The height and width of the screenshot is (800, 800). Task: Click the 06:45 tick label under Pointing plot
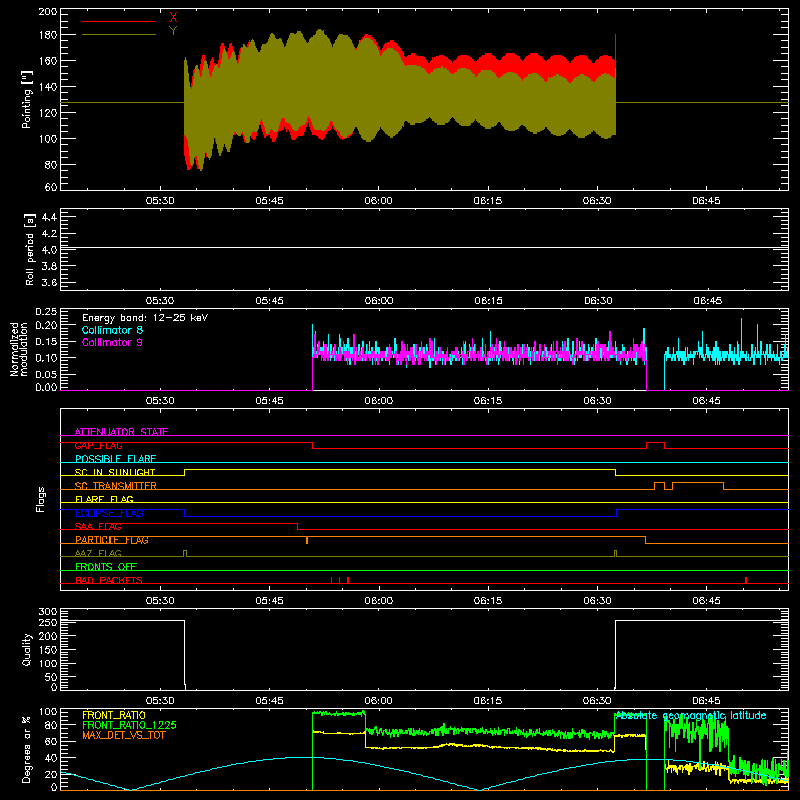pos(706,201)
